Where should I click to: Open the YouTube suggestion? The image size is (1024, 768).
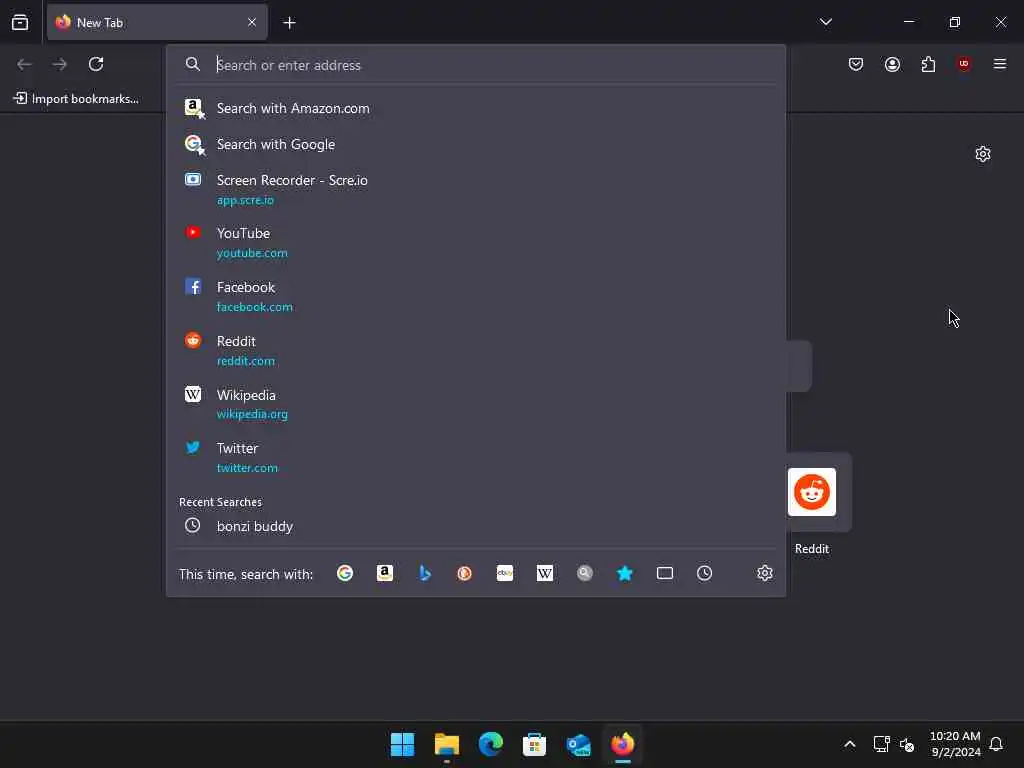click(476, 242)
